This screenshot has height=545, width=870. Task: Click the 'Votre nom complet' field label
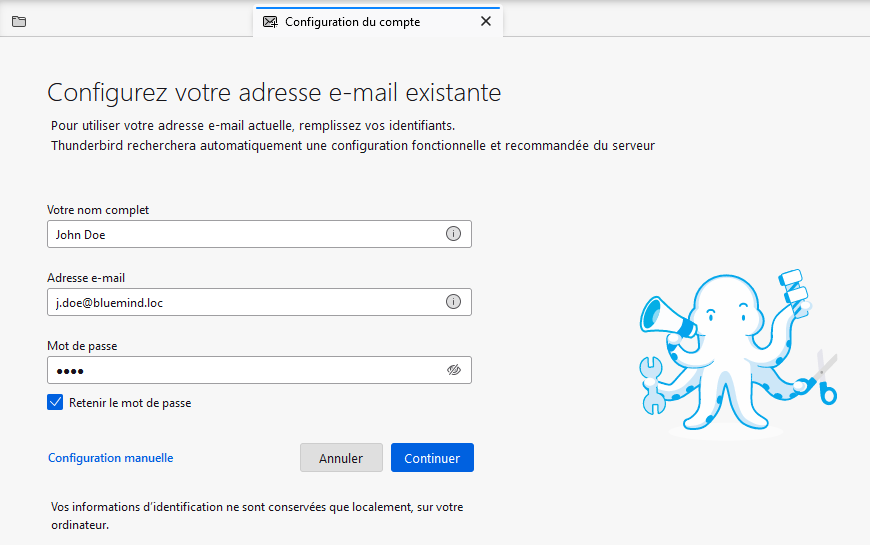coord(98,210)
